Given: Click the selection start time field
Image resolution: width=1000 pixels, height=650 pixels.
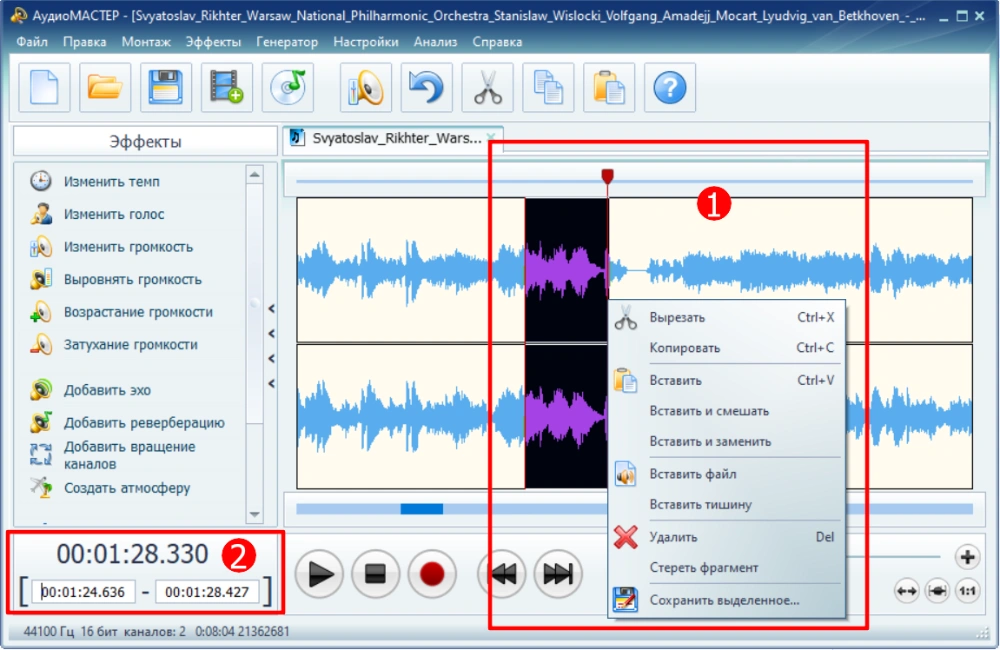Looking at the screenshot, I should pyautogui.click(x=83, y=592).
